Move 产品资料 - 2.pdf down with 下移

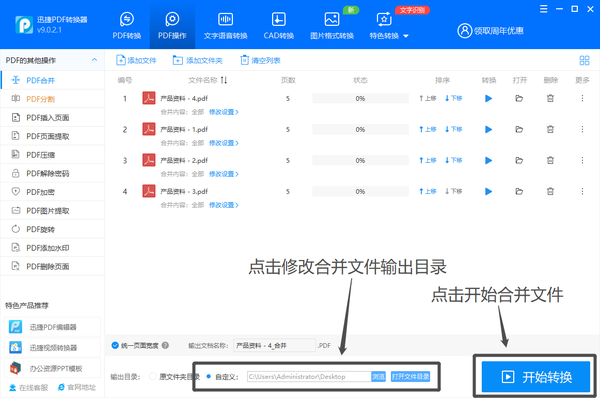(453, 160)
